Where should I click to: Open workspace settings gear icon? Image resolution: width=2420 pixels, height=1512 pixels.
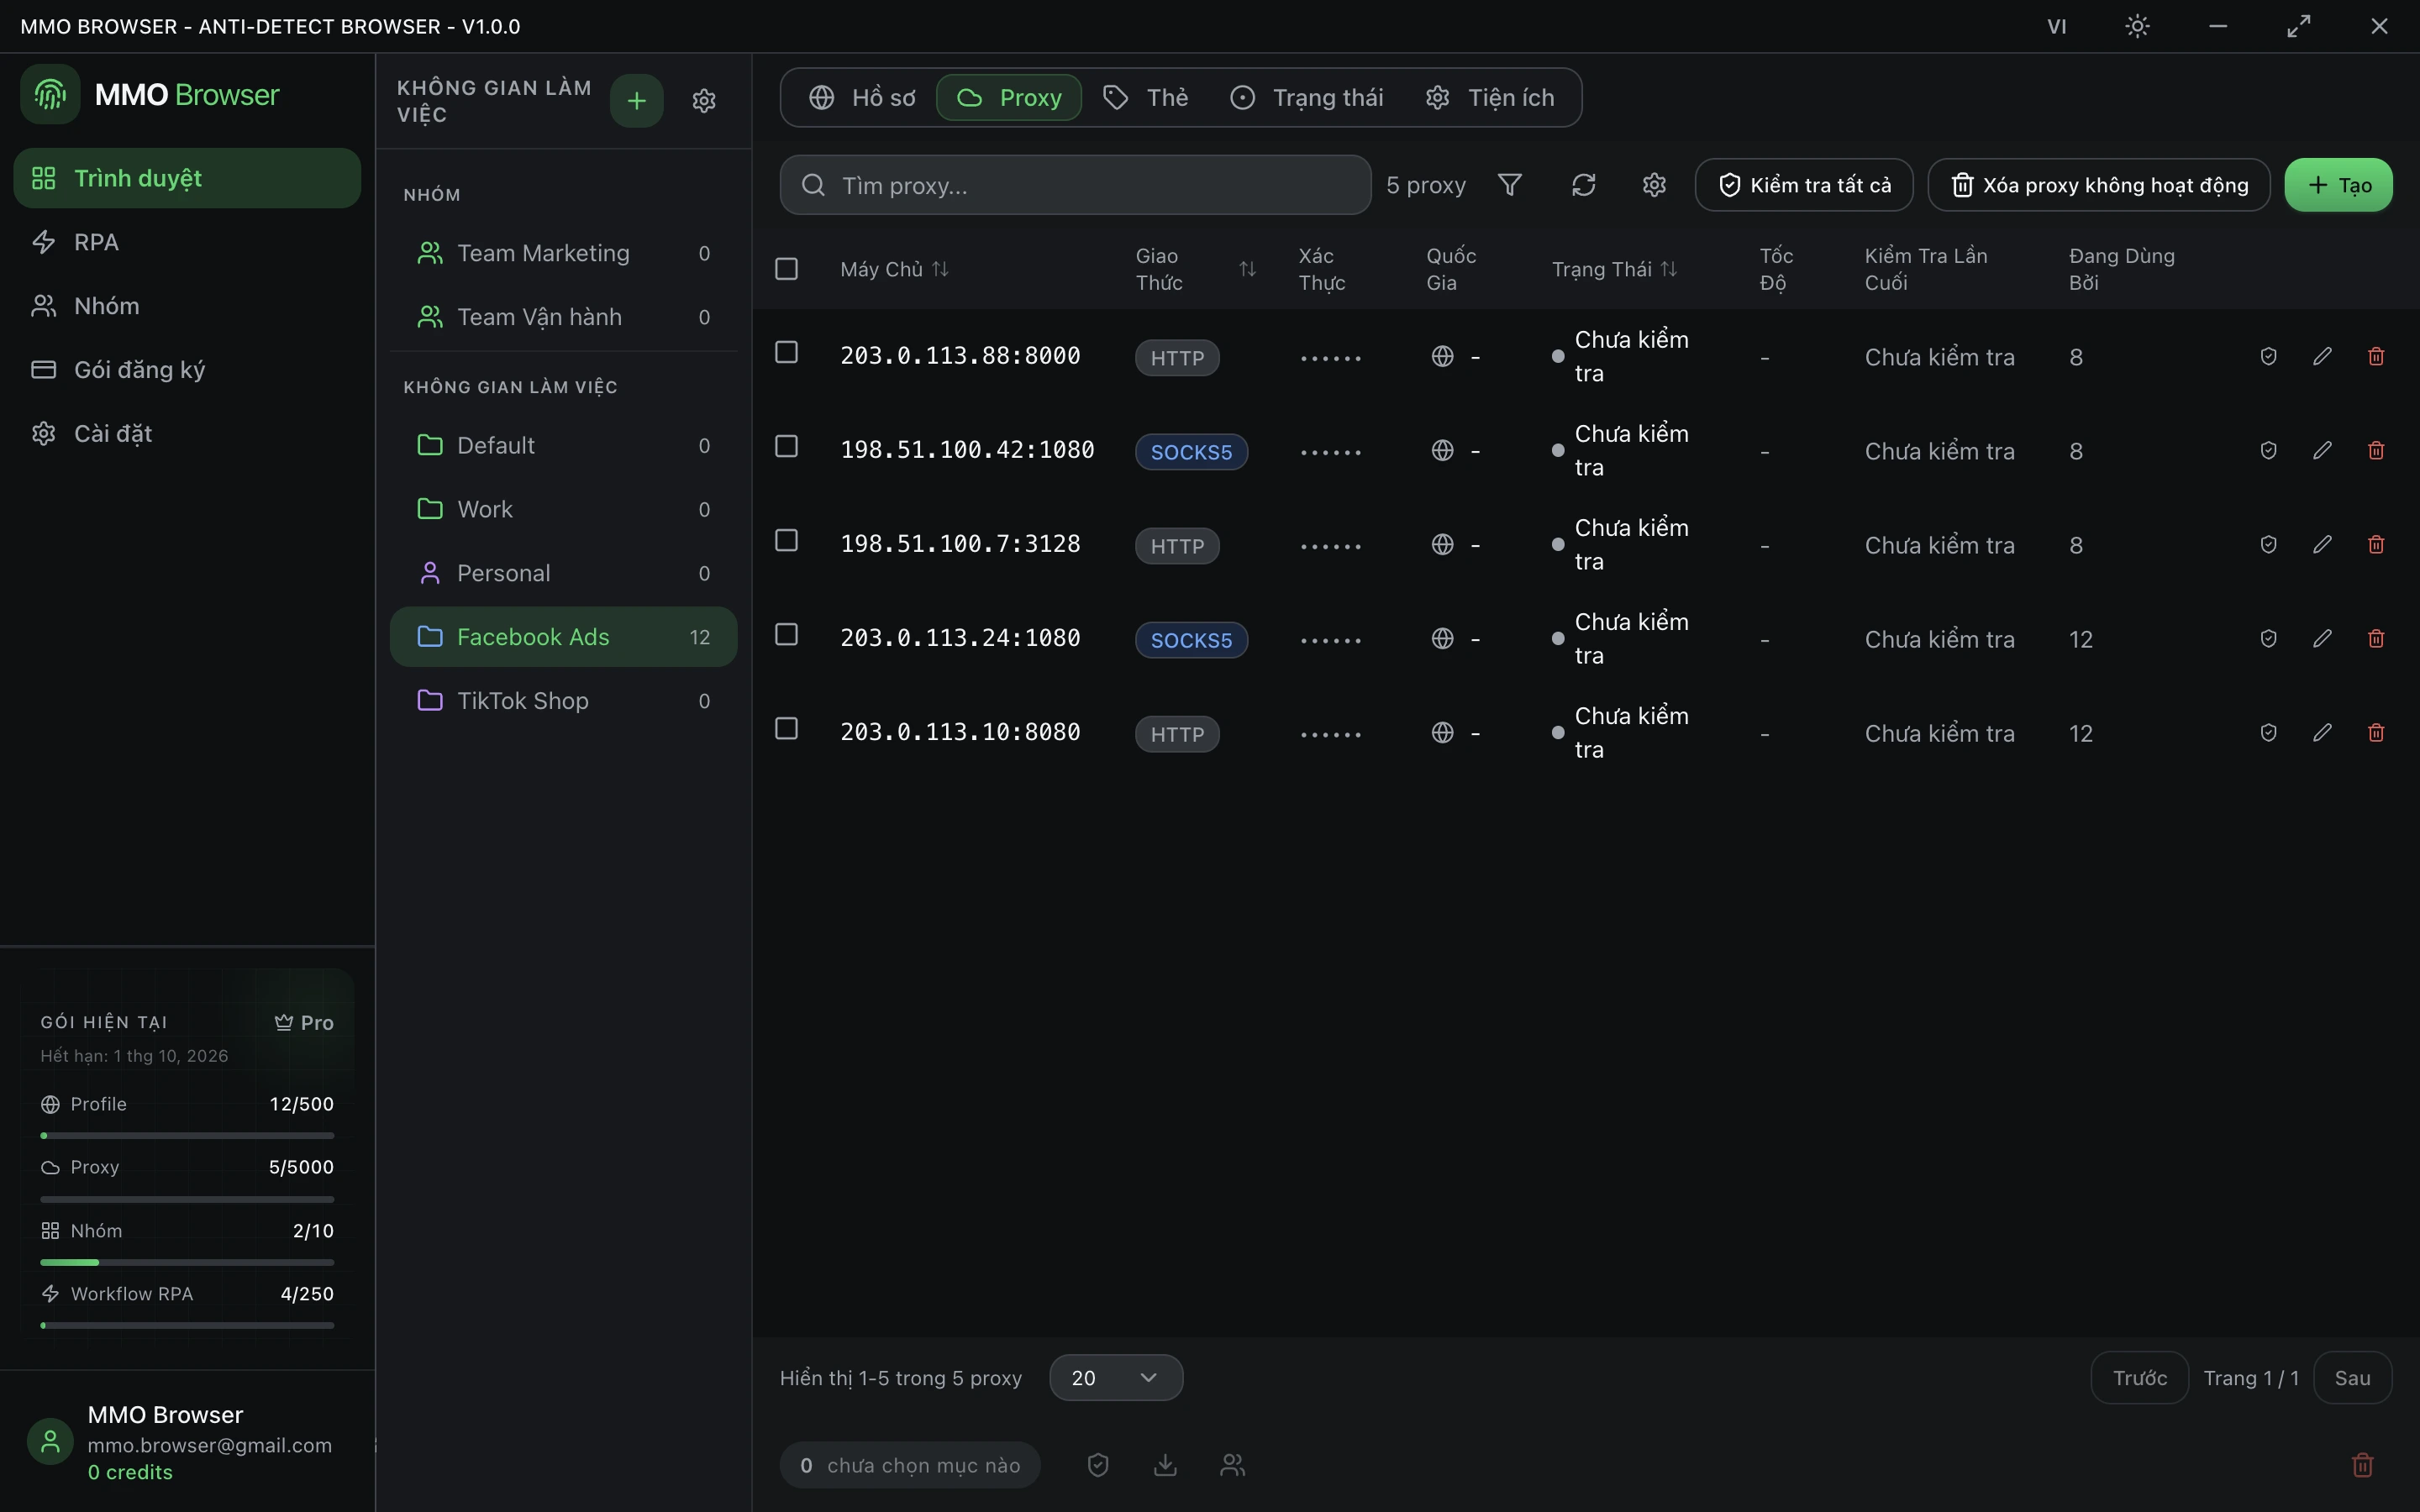tap(704, 100)
